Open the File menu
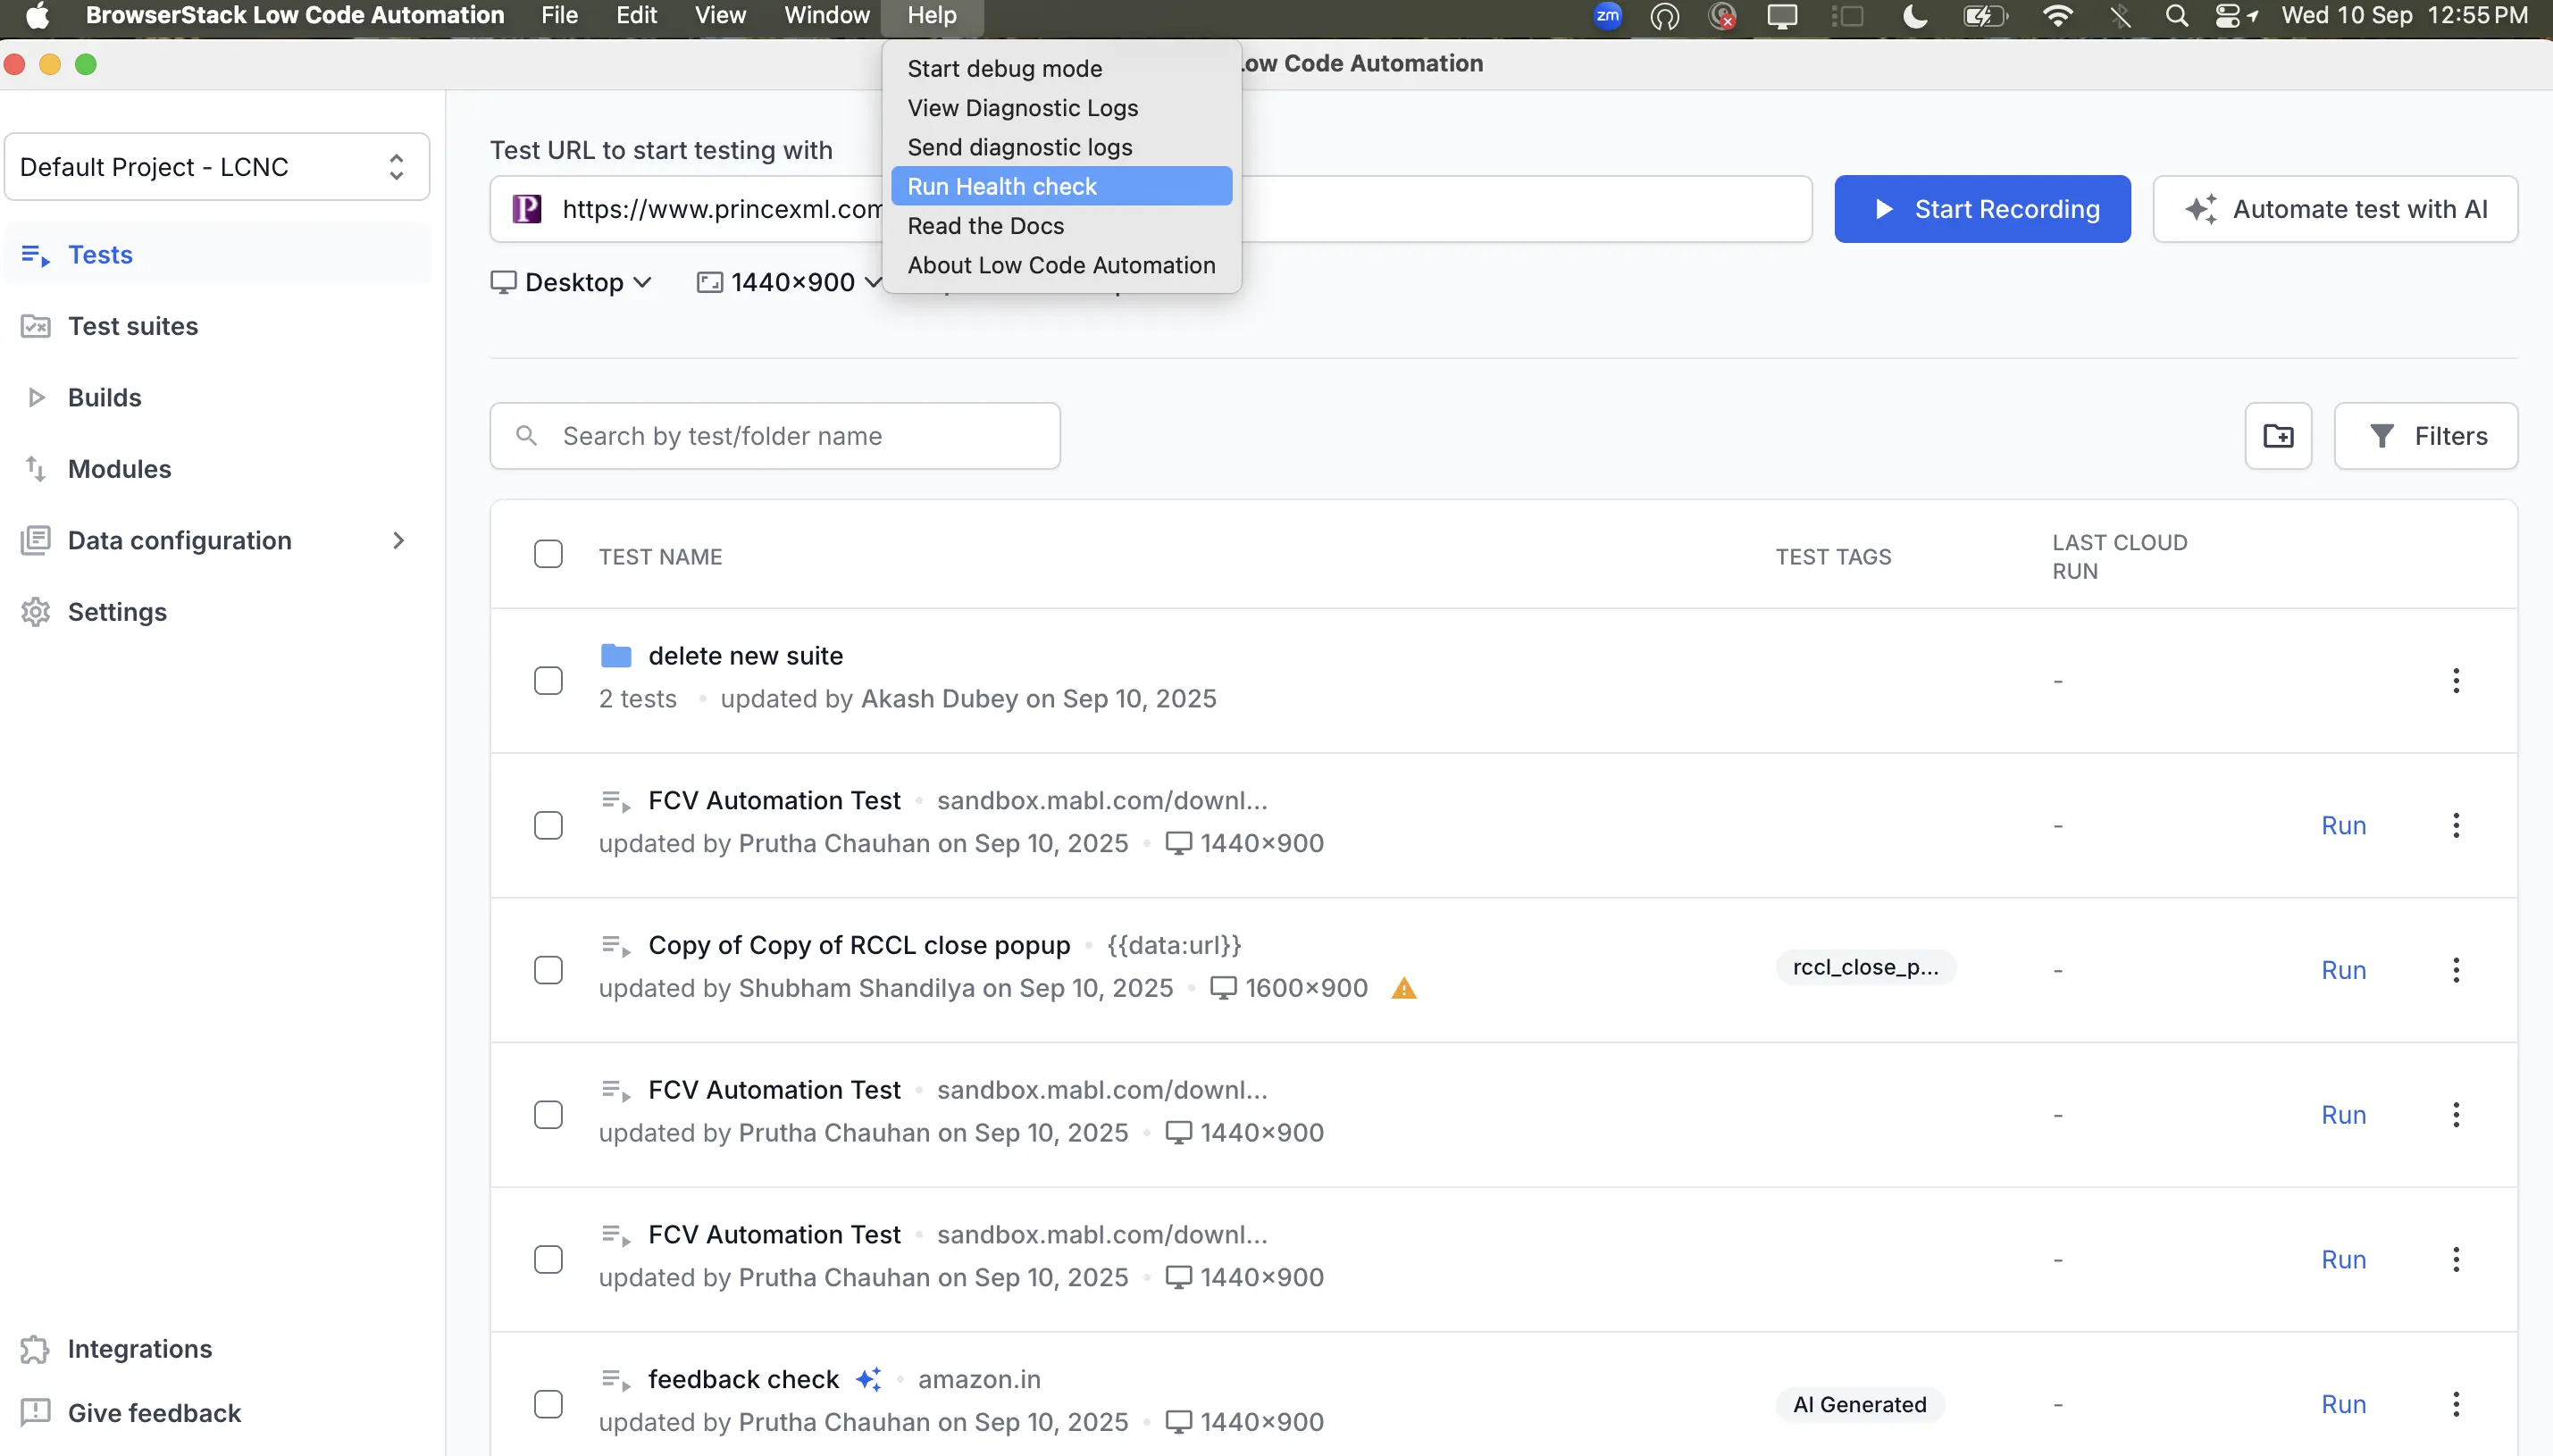The image size is (2553, 1456). coord(559,15)
